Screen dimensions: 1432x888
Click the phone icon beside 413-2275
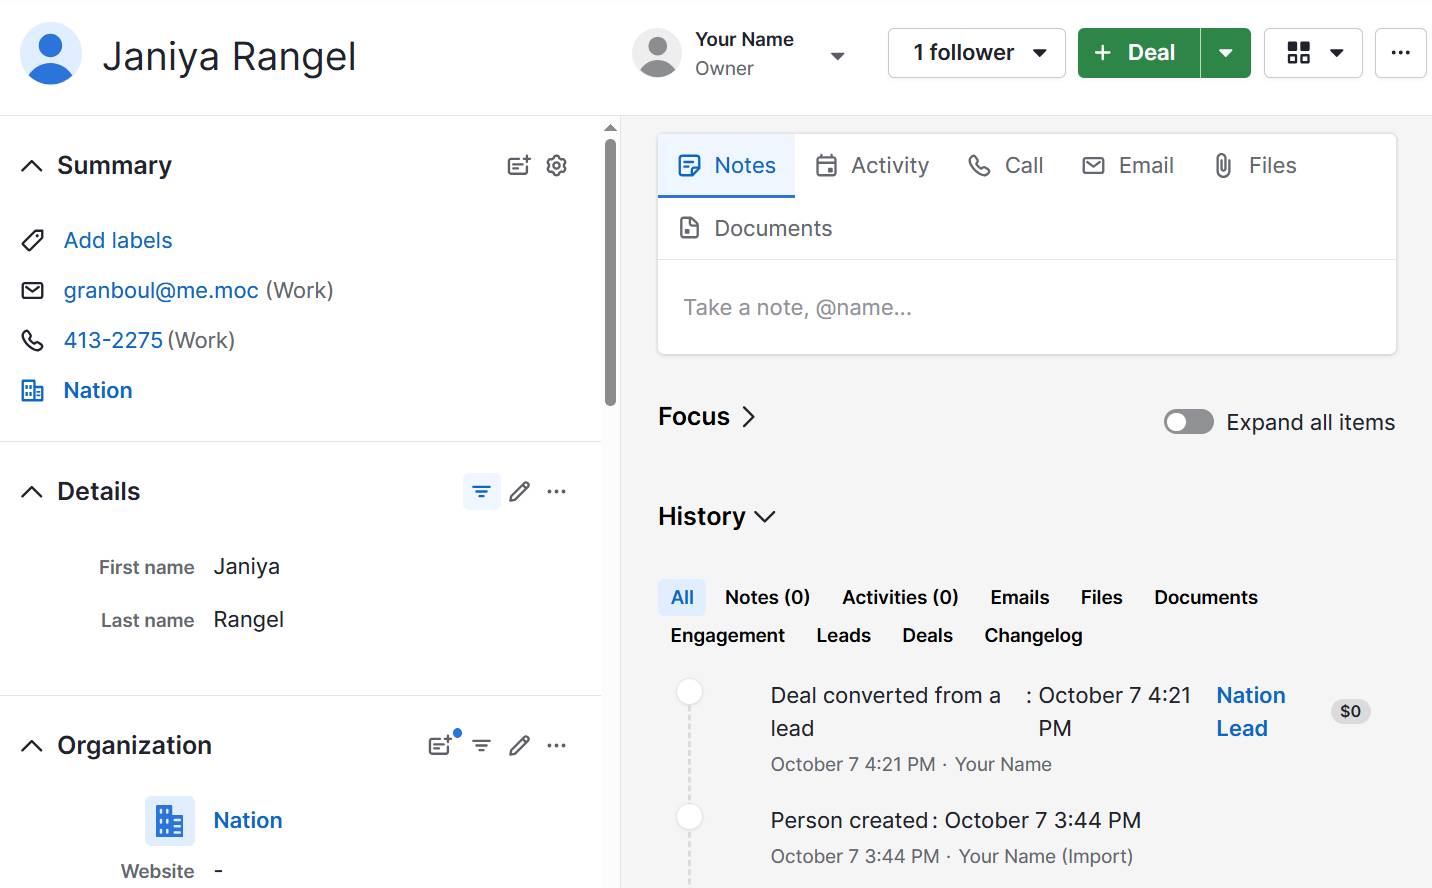[32, 340]
